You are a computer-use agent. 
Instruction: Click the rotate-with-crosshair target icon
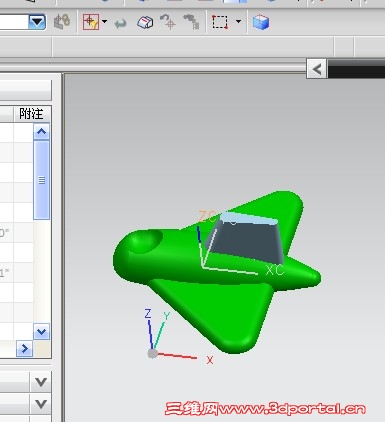168,22
